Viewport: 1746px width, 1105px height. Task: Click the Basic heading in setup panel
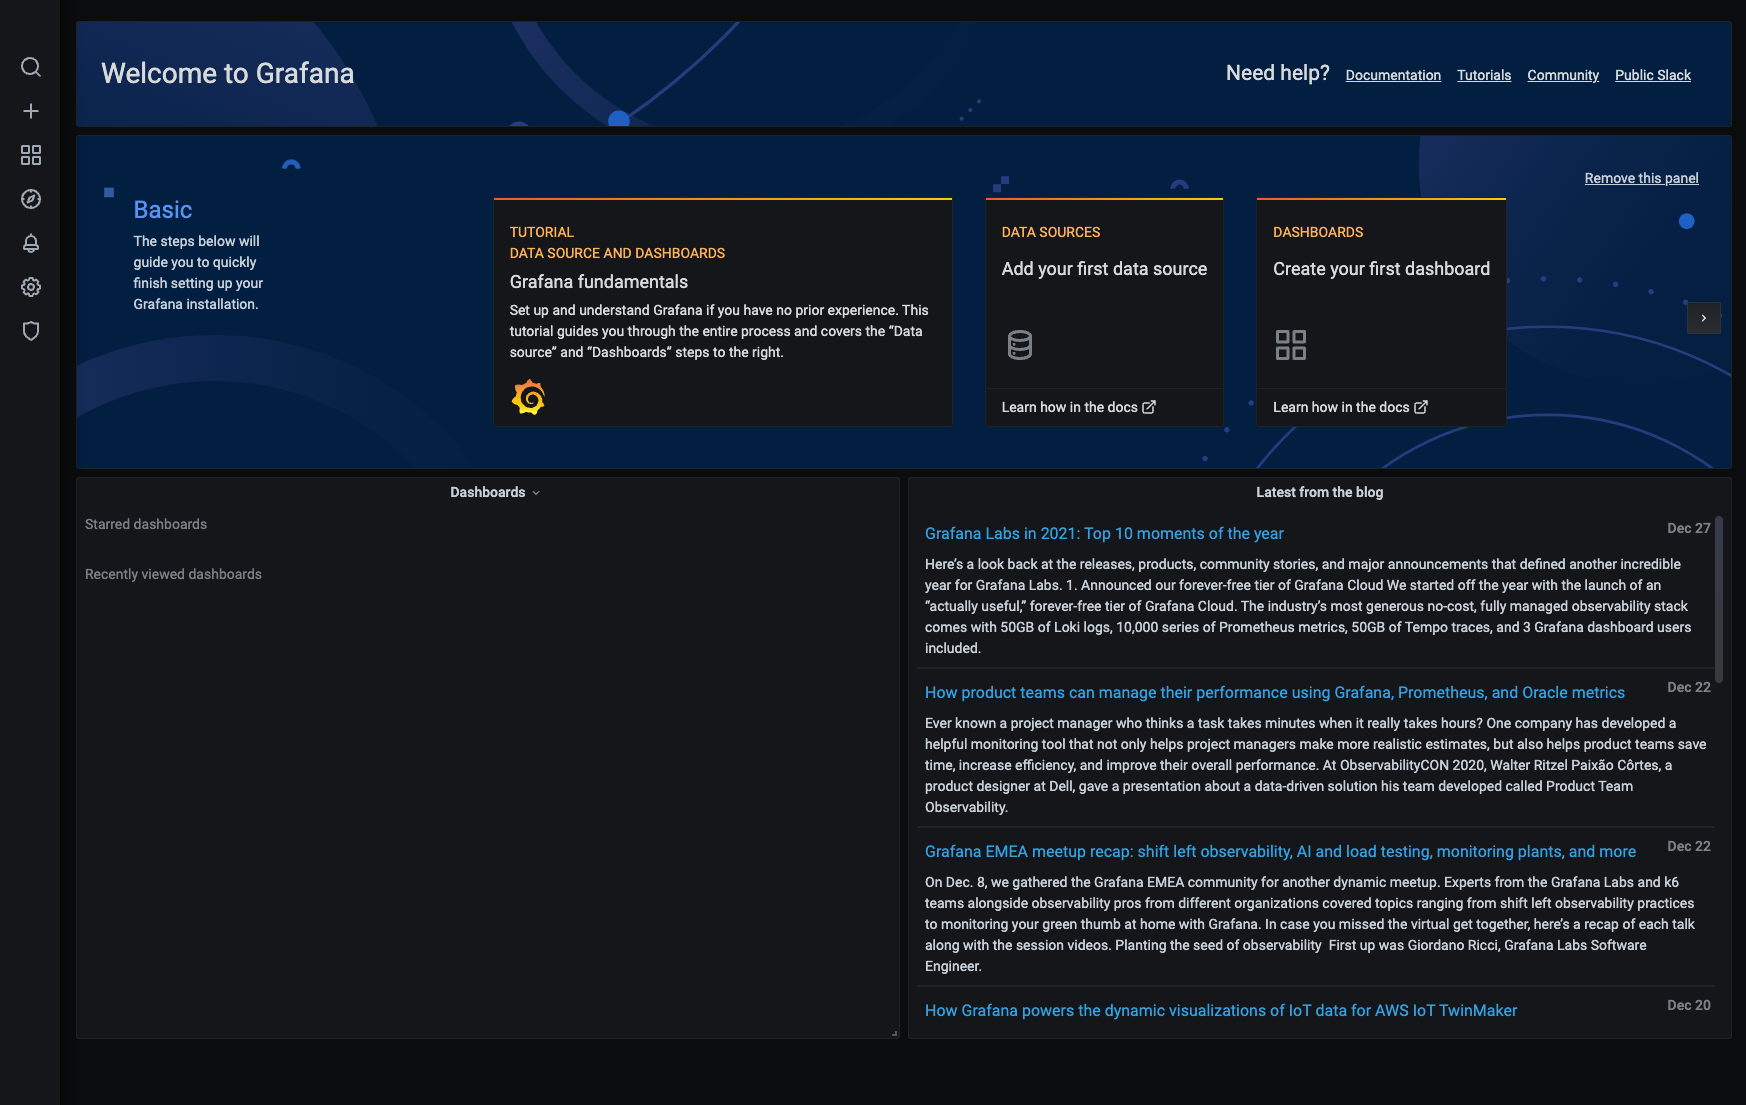coord(163,210)
